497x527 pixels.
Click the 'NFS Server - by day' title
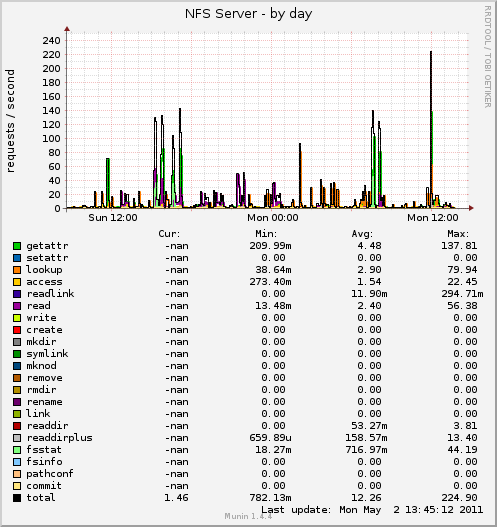pos(248,14)
